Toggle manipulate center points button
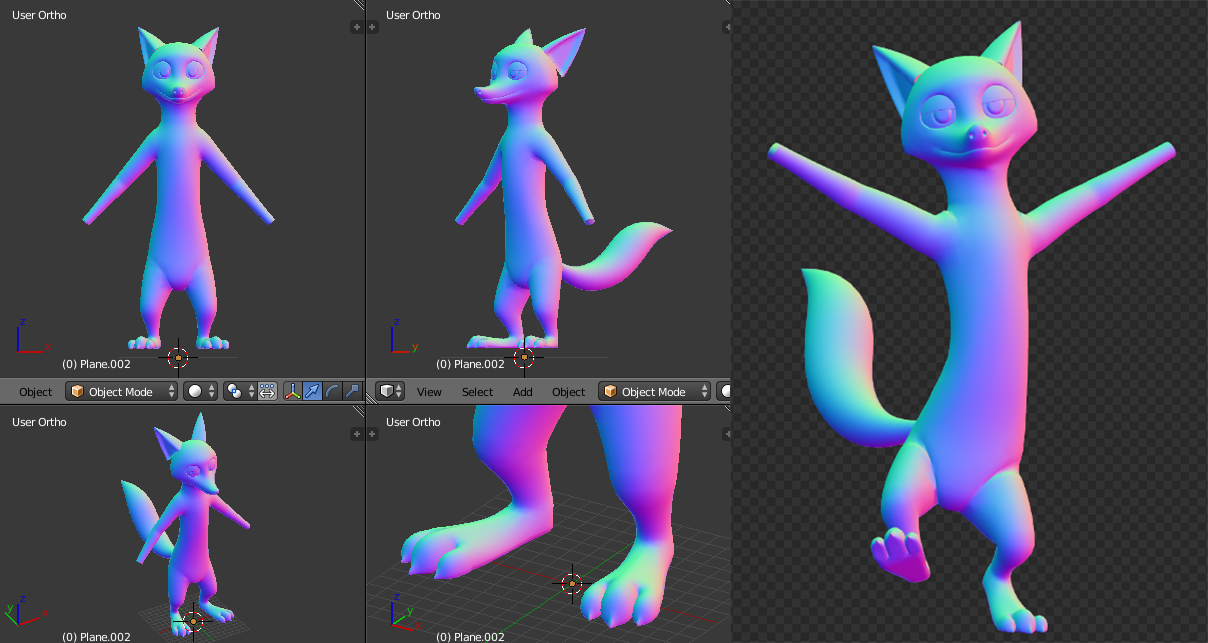The height and width of the screenshot is (643, 1208). tap(267, 391)
